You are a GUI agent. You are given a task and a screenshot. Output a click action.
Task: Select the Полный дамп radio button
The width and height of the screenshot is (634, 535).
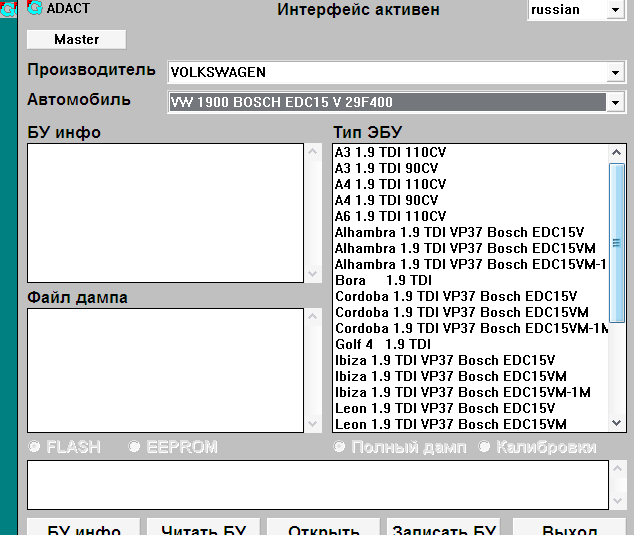pos(399,447)
